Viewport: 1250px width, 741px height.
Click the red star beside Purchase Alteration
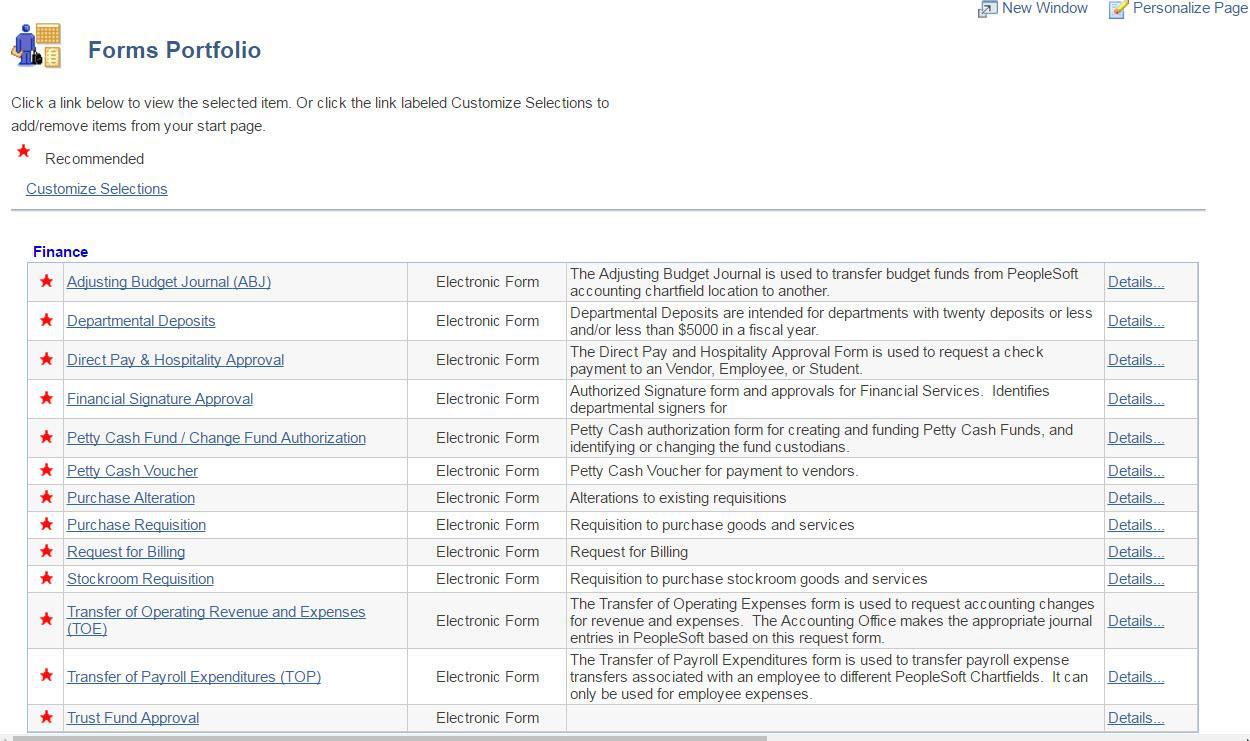click(46, 498)
